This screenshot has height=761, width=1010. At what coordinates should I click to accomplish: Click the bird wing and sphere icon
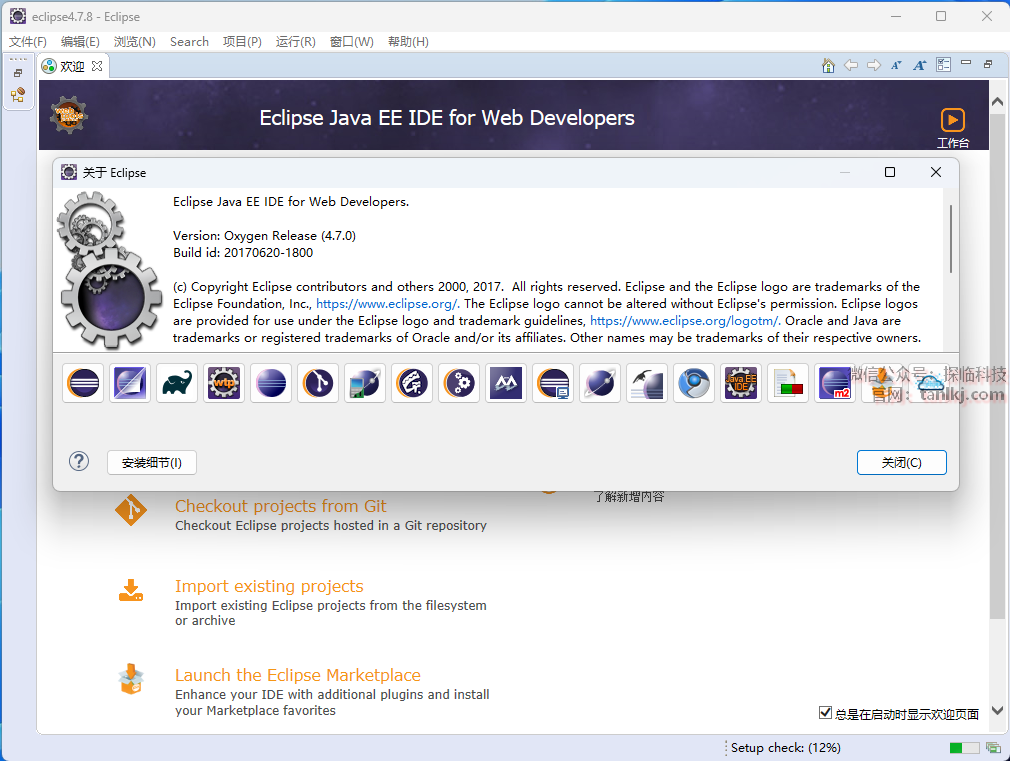point(647,383)
